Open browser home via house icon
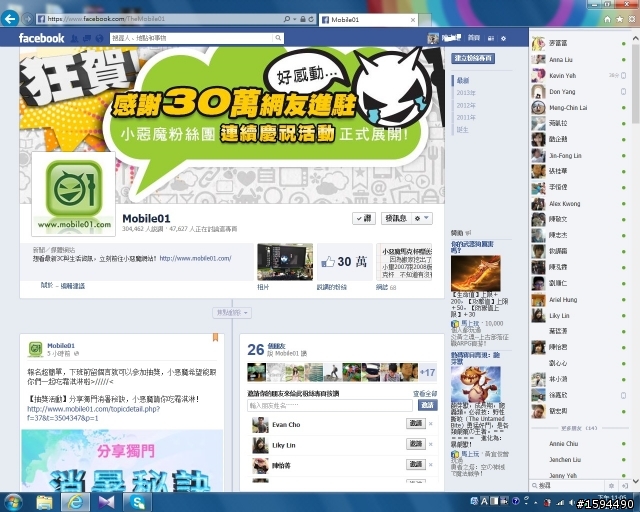 (x=608, y=19)
